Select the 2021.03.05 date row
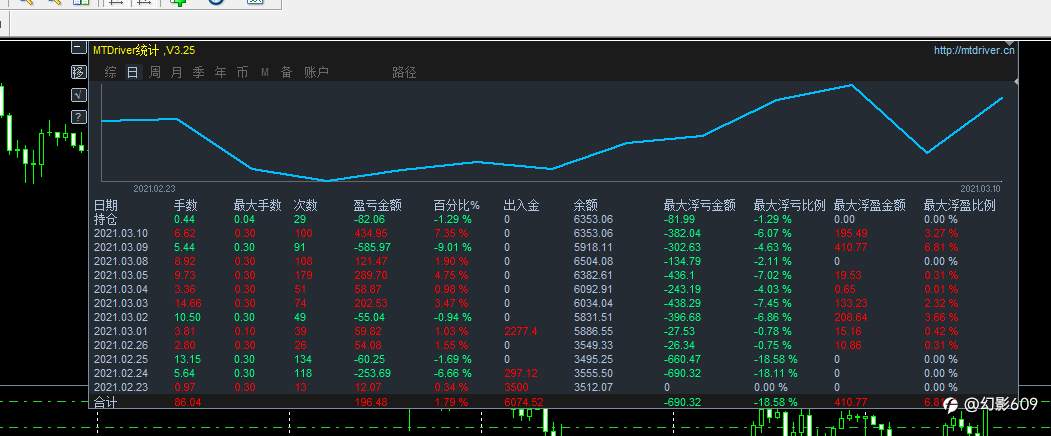The width and height of the screenshot is (1051, 436). pyautogui.click(x=121, y=275)
